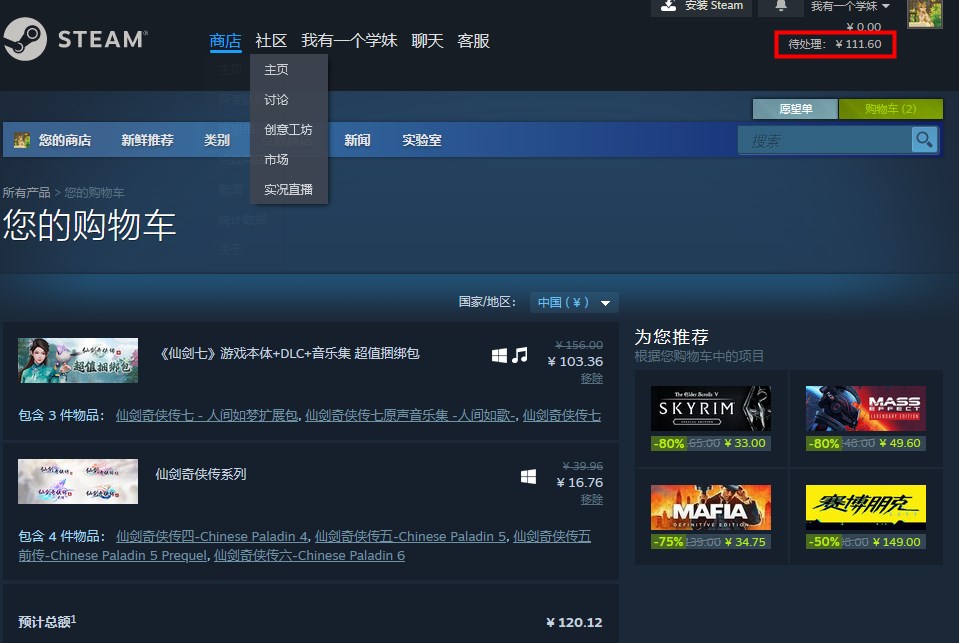Open the 仙剑奇侠传七原声音乐集 -人间如歌- link
Image resolution: width=959 pixels, height=643 pixels.
[410, 415]
